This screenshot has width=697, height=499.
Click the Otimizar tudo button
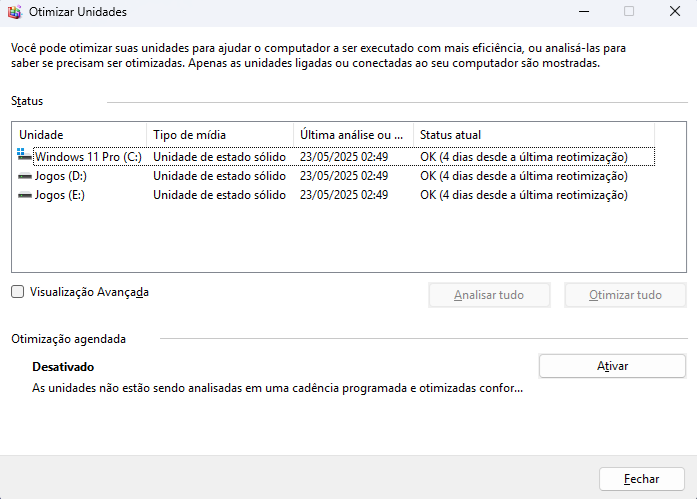coord(625,295)
